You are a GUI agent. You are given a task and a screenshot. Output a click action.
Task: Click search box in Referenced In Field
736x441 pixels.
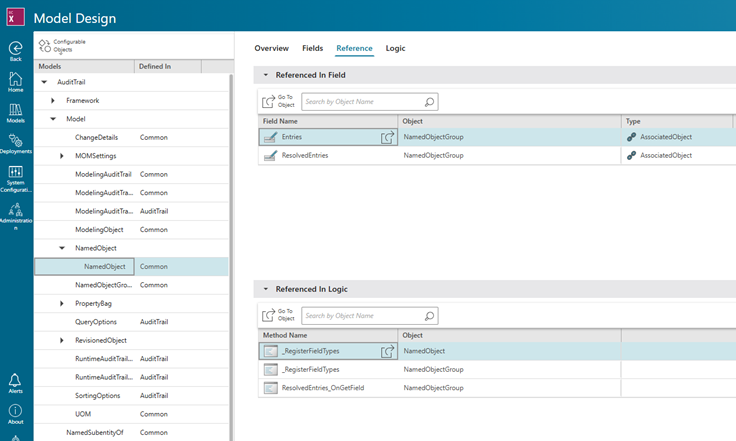(363, 101)
